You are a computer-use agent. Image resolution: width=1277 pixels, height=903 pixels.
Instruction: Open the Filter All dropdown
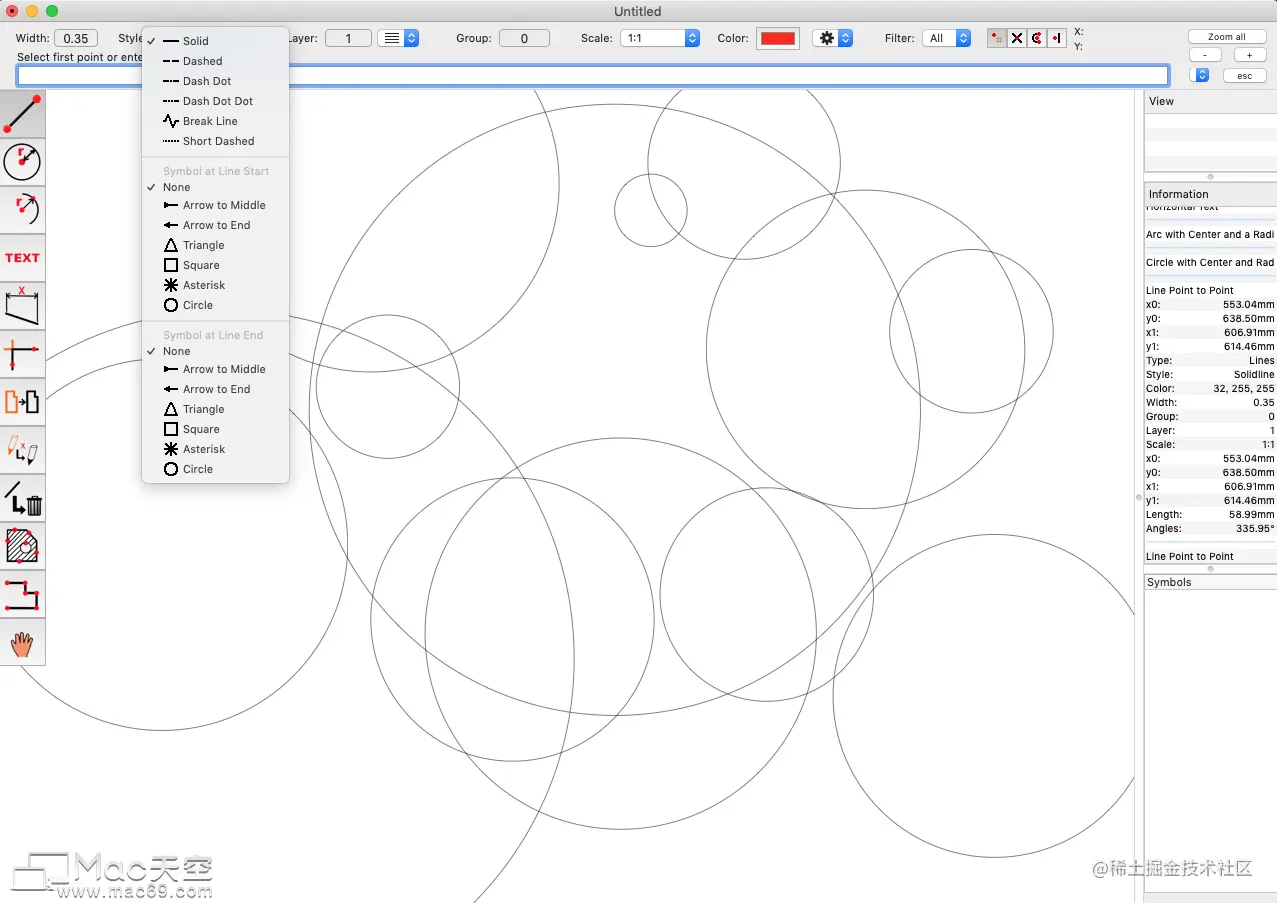tap(947, 38)
